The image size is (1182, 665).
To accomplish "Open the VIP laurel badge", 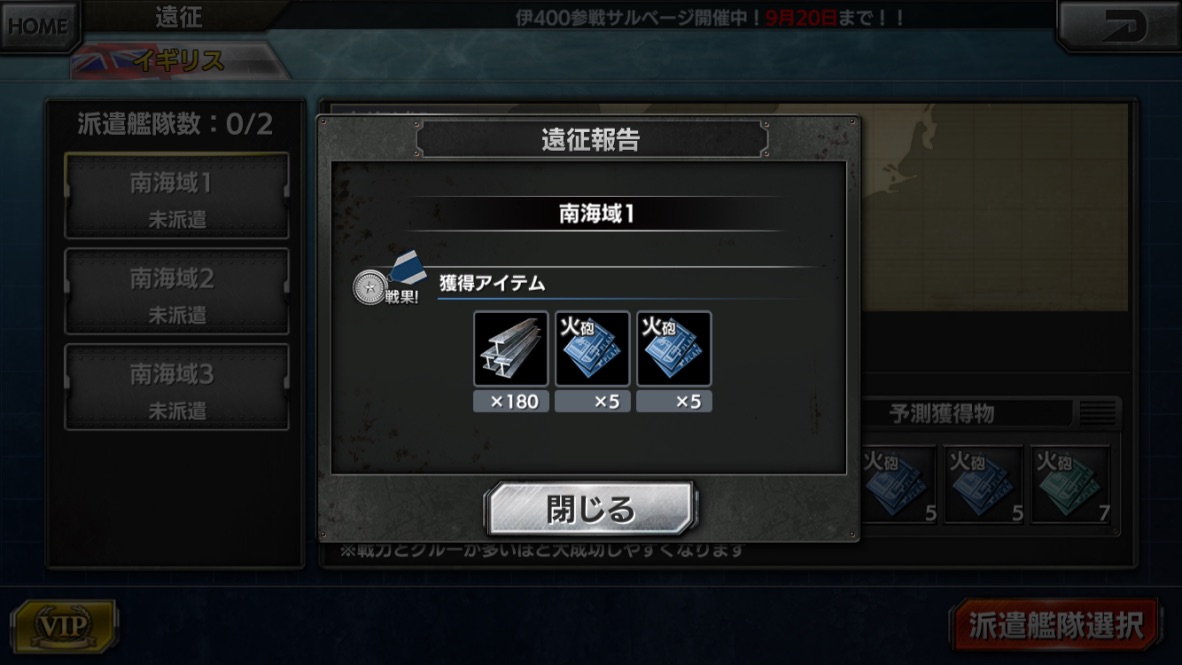I will pos(64,625).
